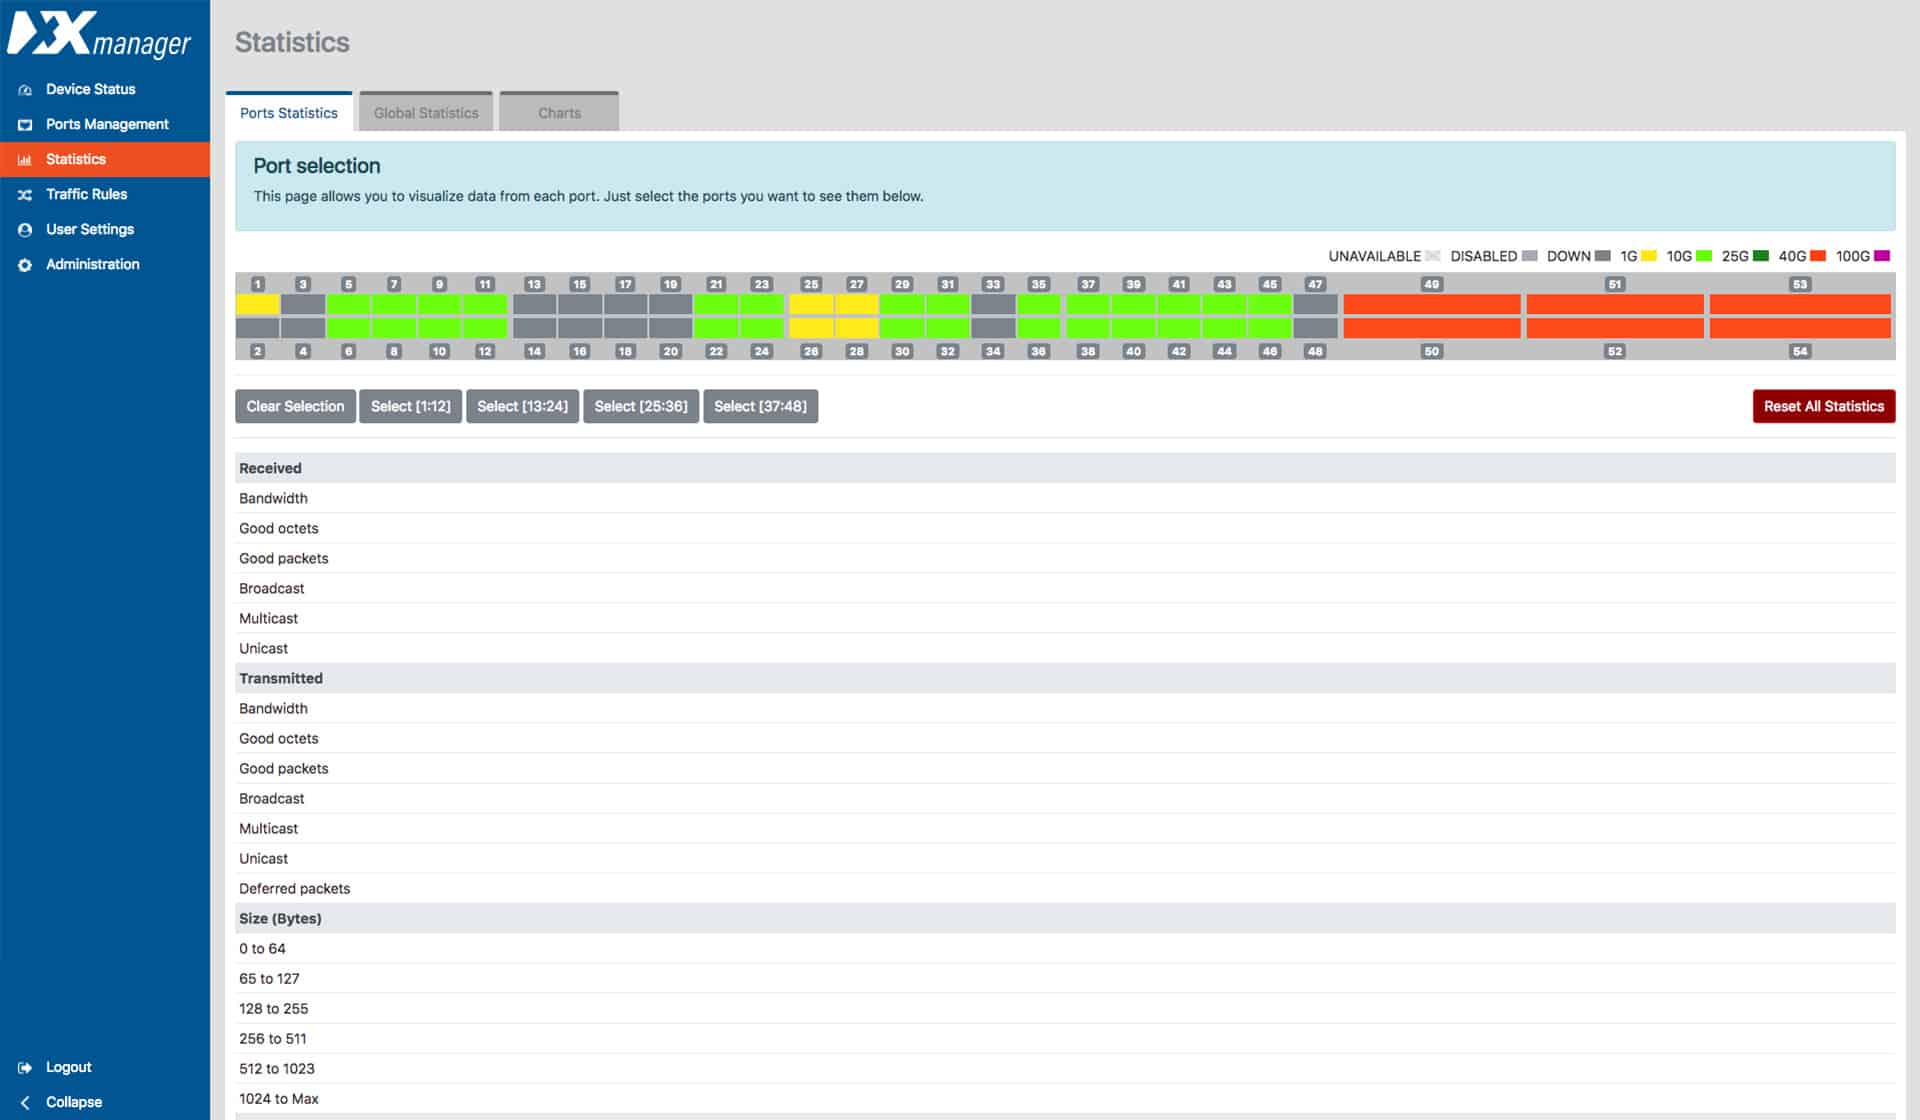Open Ports Management from the sidebar
This screenshot has width=1920, height=1120.
106,124
